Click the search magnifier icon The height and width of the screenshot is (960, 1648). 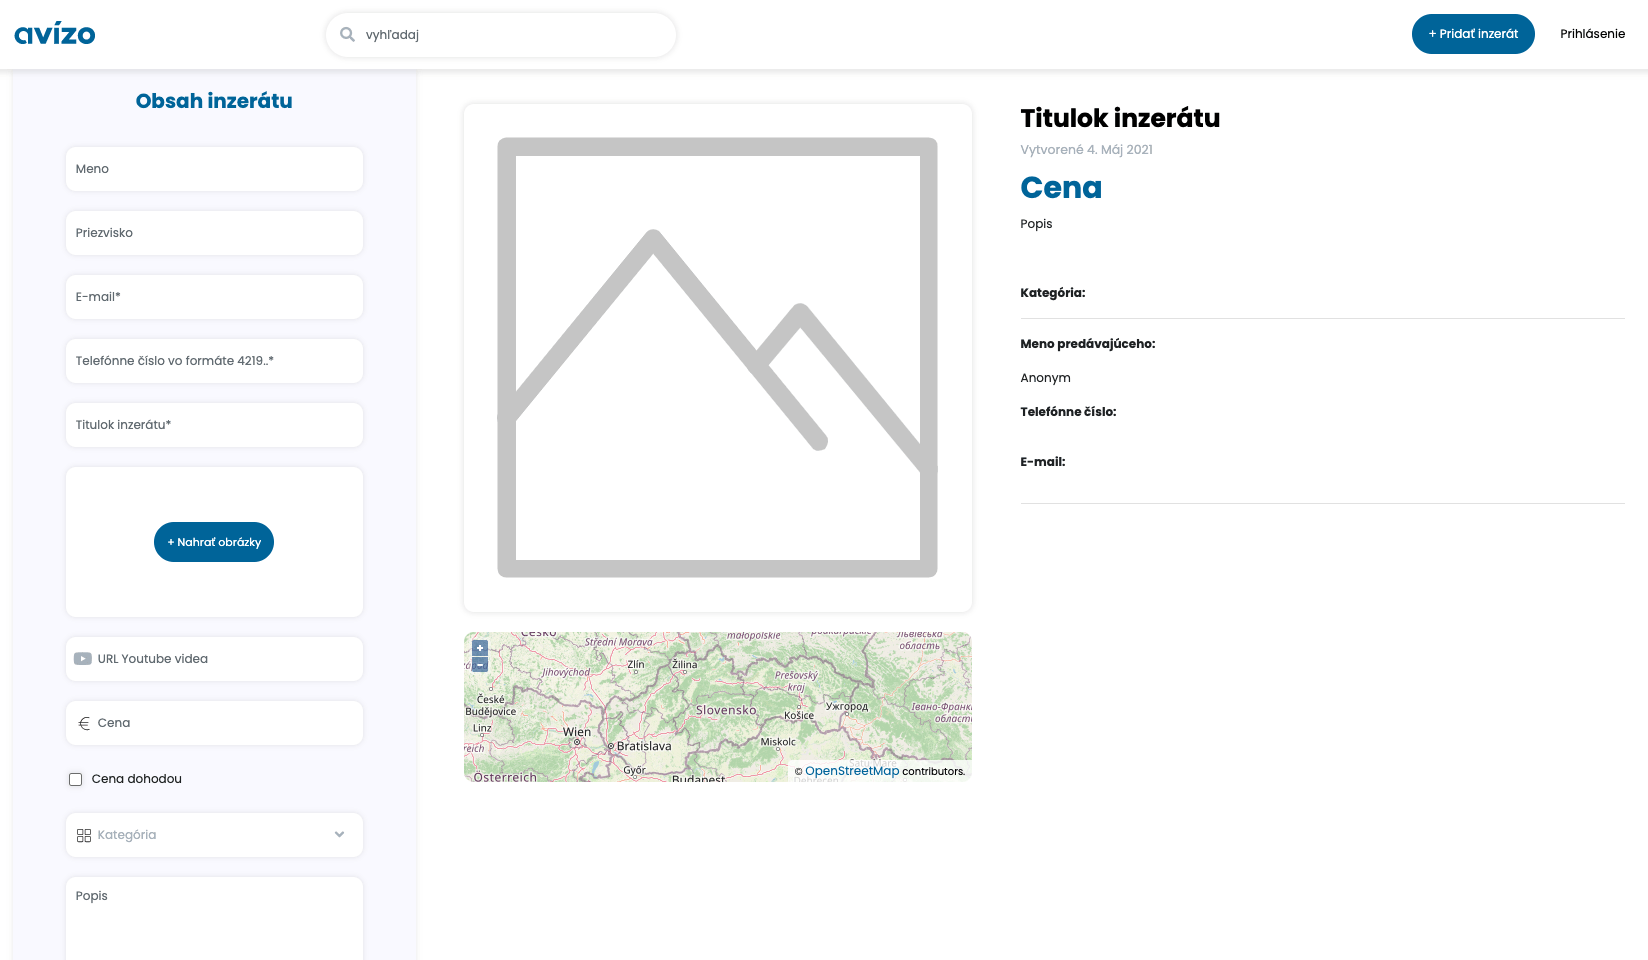(x=347, y=35)
